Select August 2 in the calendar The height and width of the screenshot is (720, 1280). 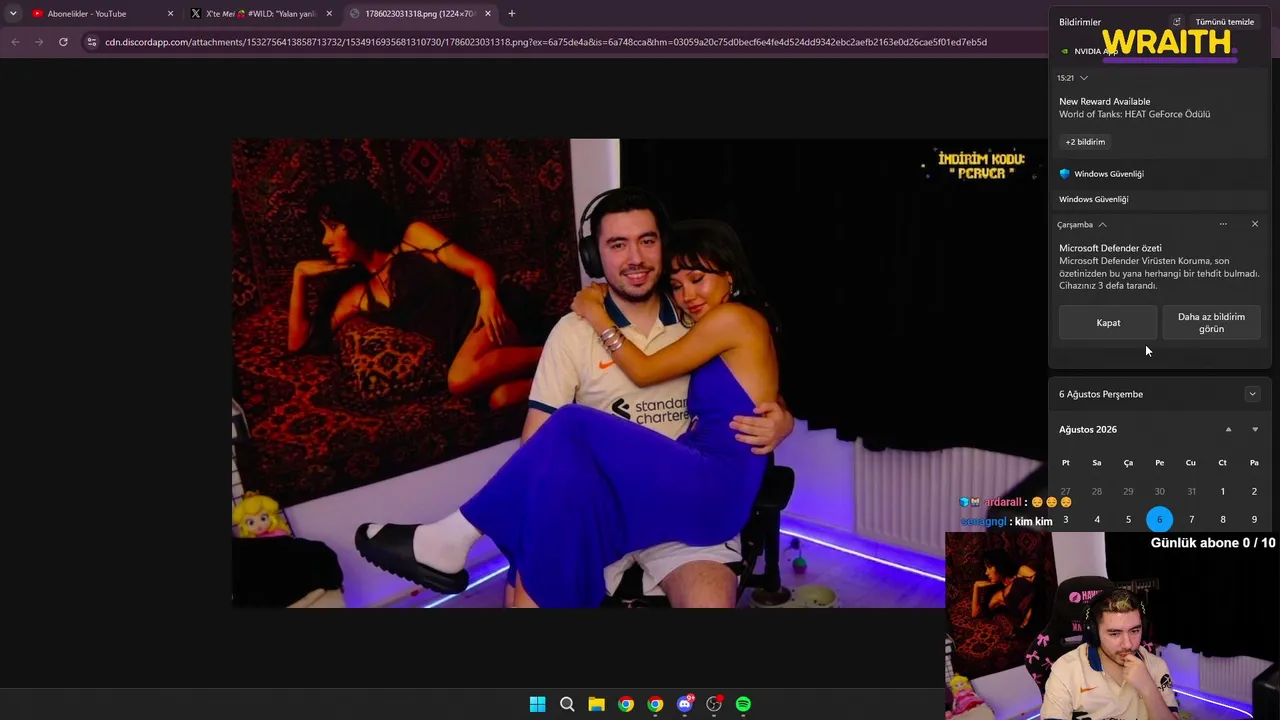(x=1254, y=491)
